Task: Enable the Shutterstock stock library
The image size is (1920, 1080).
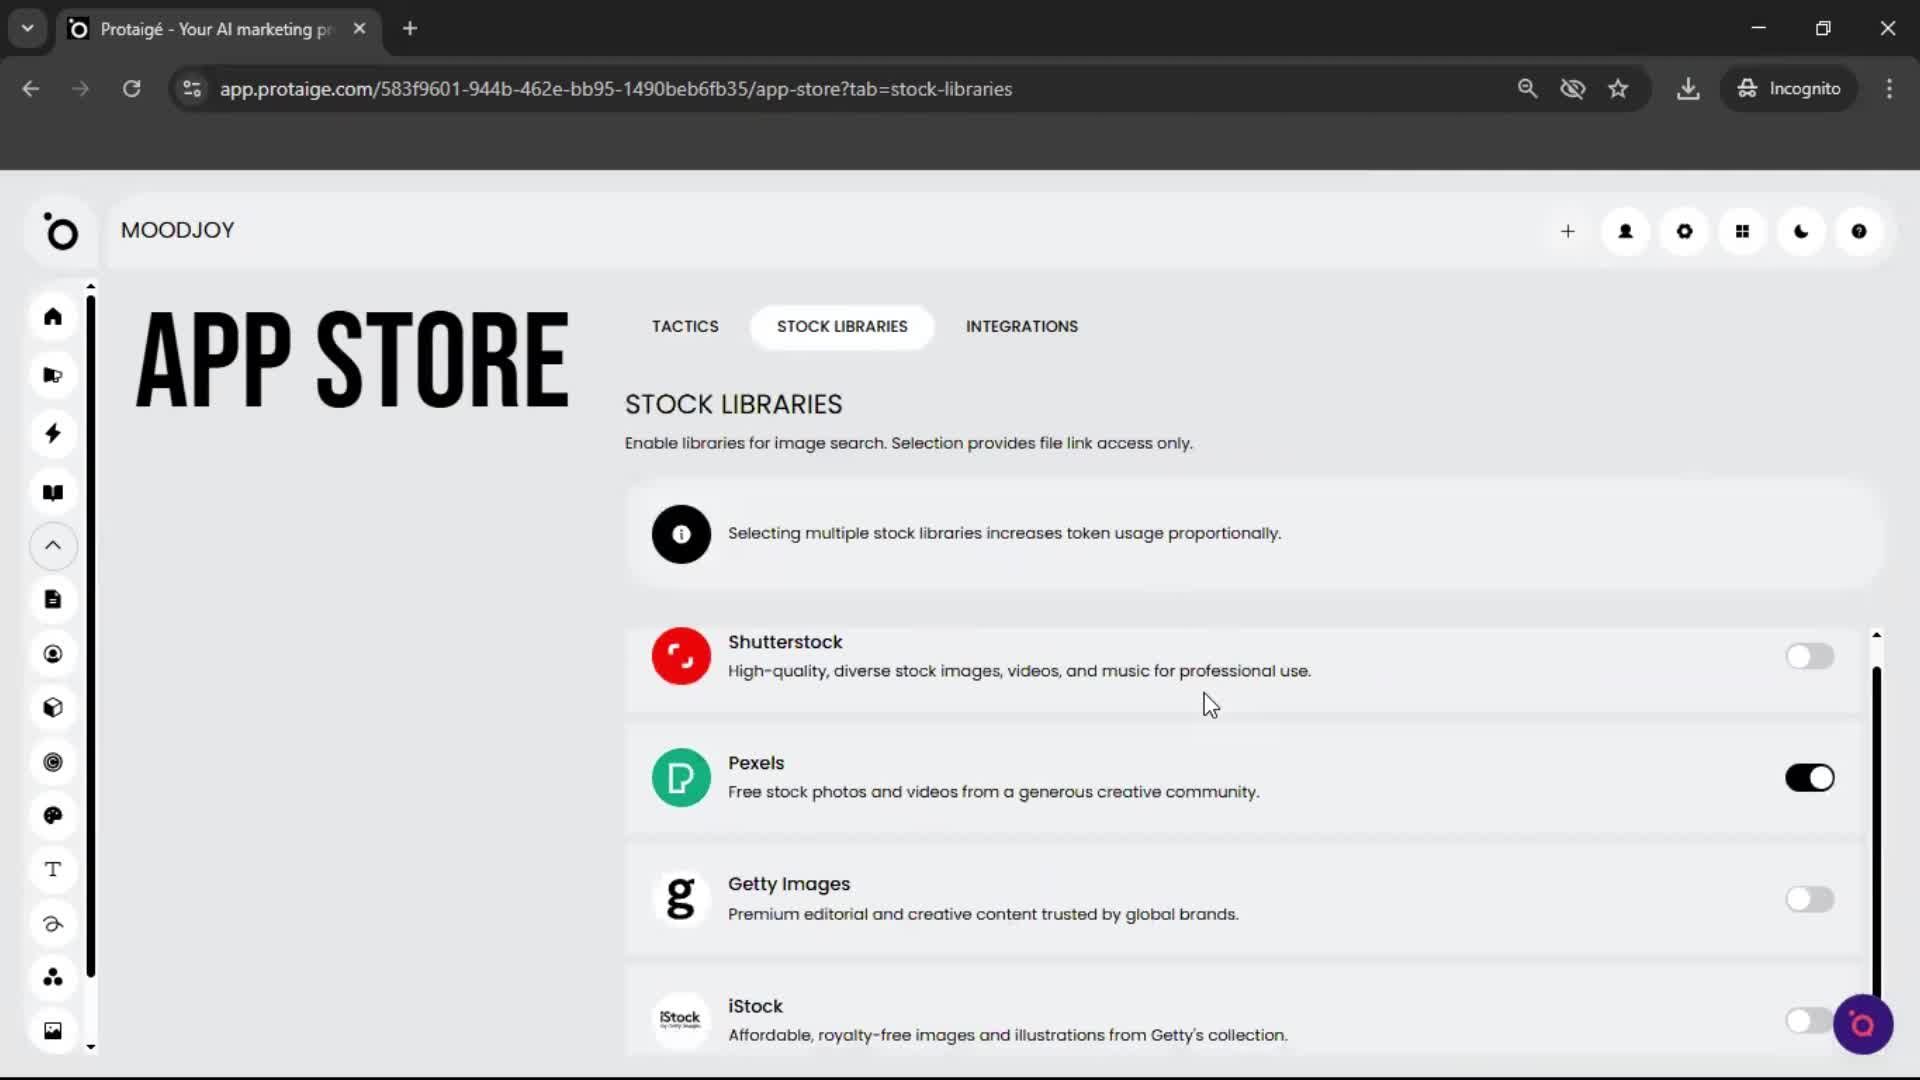Action: click(x=1810, y=656)
